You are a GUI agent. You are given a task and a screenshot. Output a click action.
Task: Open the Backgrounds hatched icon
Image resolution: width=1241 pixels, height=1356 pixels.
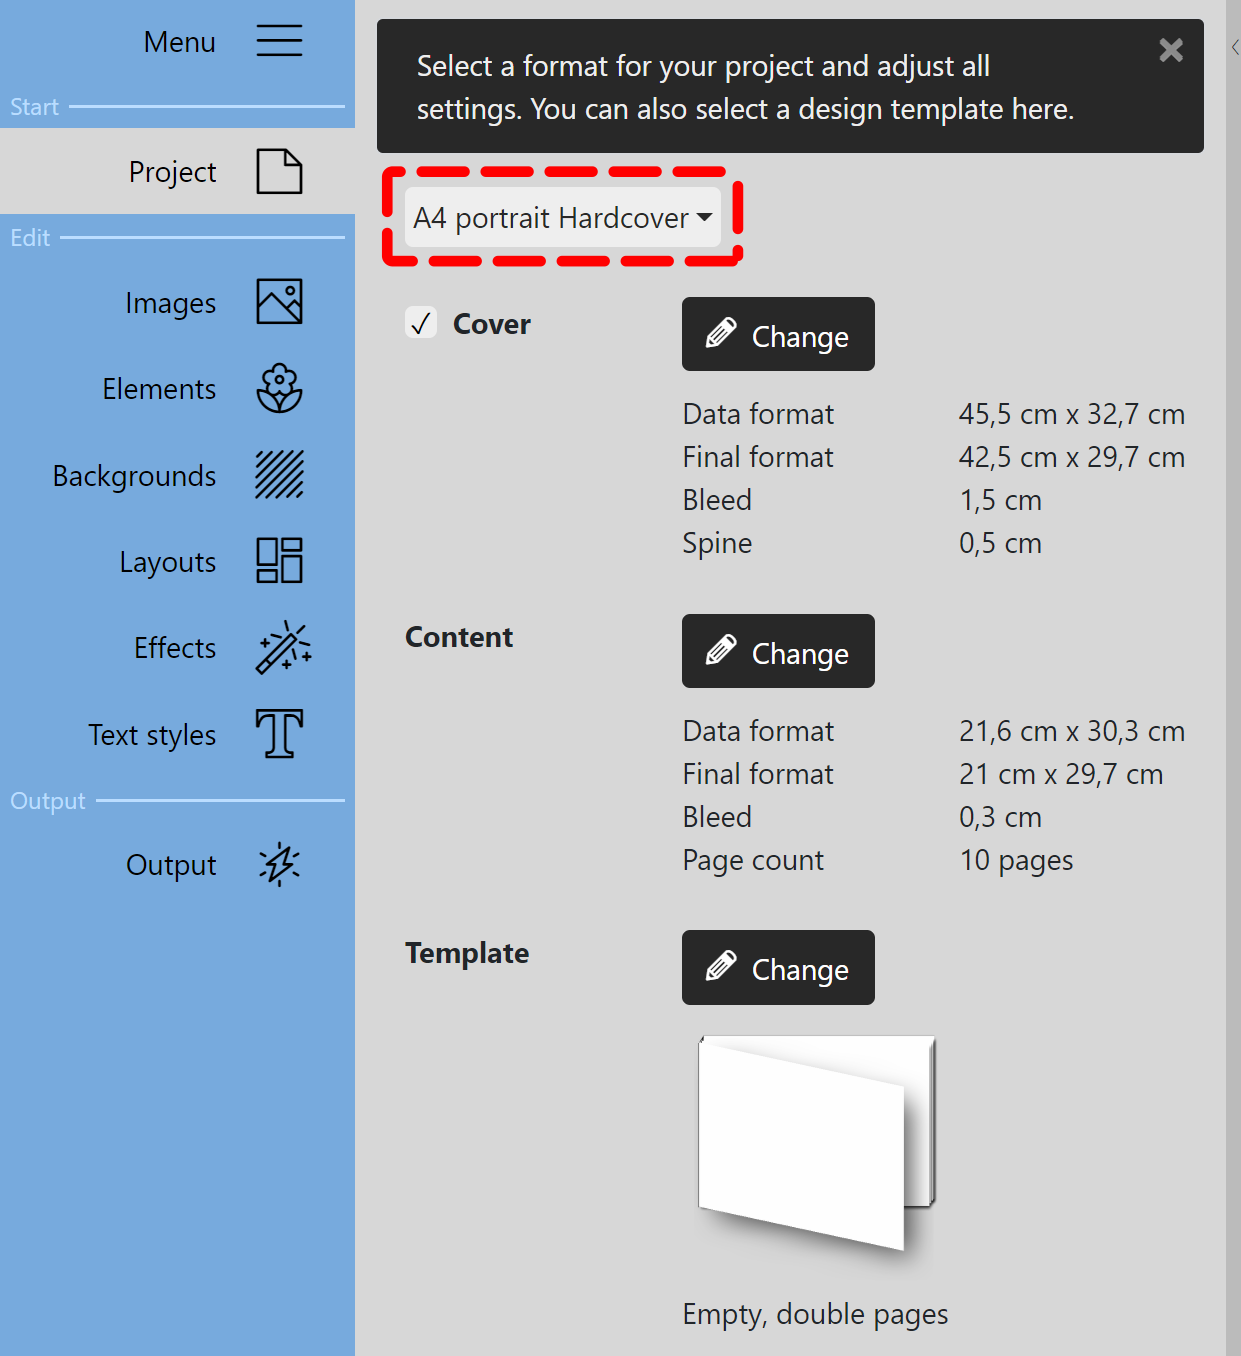tap(279, 475)
